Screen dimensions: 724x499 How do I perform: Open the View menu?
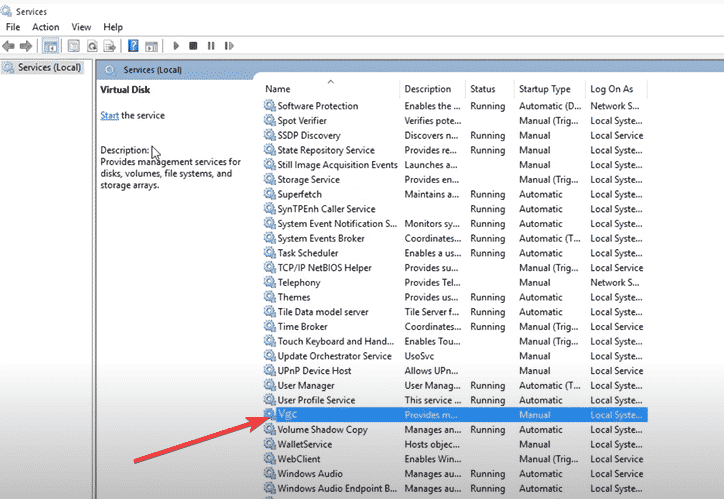(x=81, y=27)
